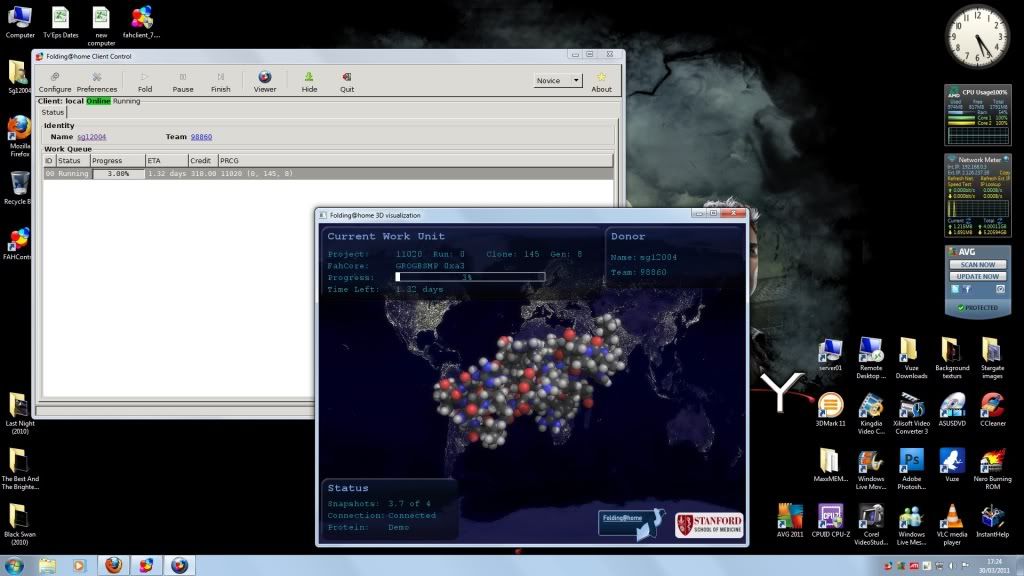The width and height of the screenshot is (1024, 576).
Task: Select the Status tab
Action: coord(53,112)
